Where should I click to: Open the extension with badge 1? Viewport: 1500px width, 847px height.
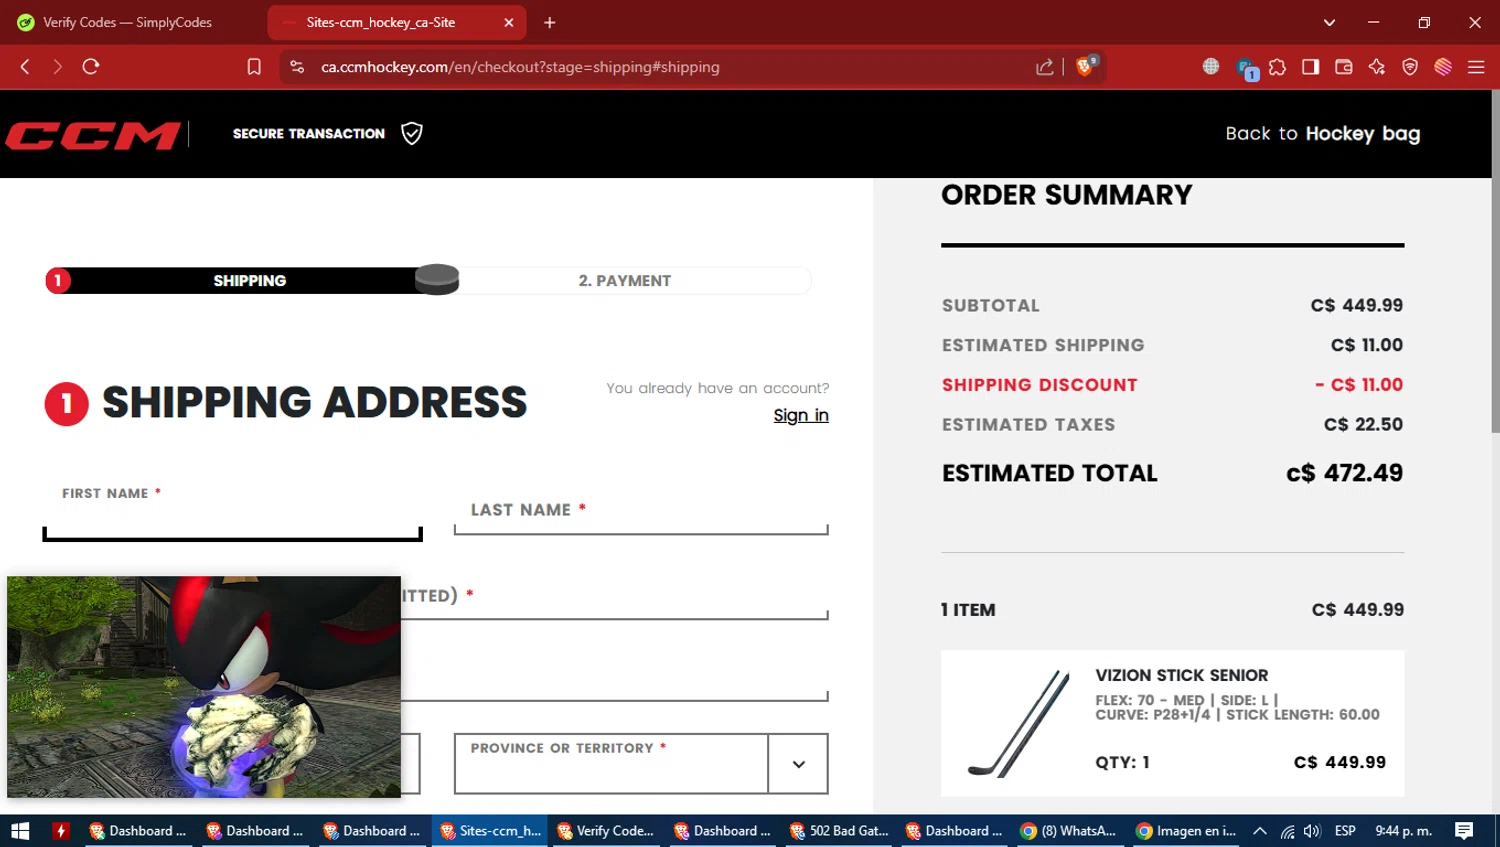[1246, 68]
